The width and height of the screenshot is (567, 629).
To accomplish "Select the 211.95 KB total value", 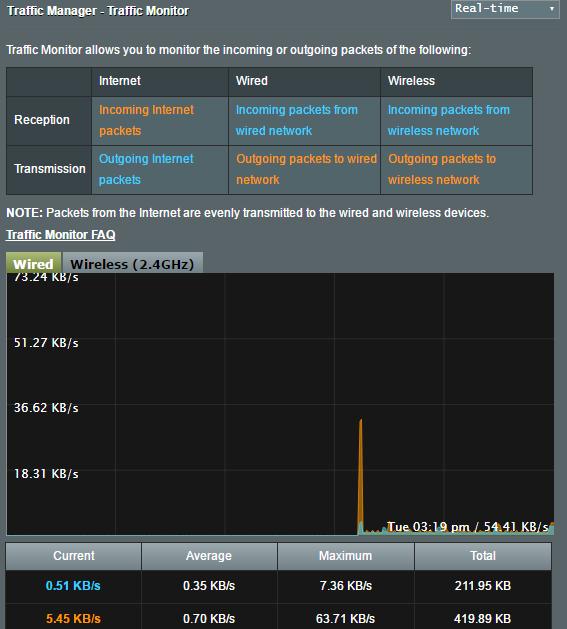I will click(483, 586).
